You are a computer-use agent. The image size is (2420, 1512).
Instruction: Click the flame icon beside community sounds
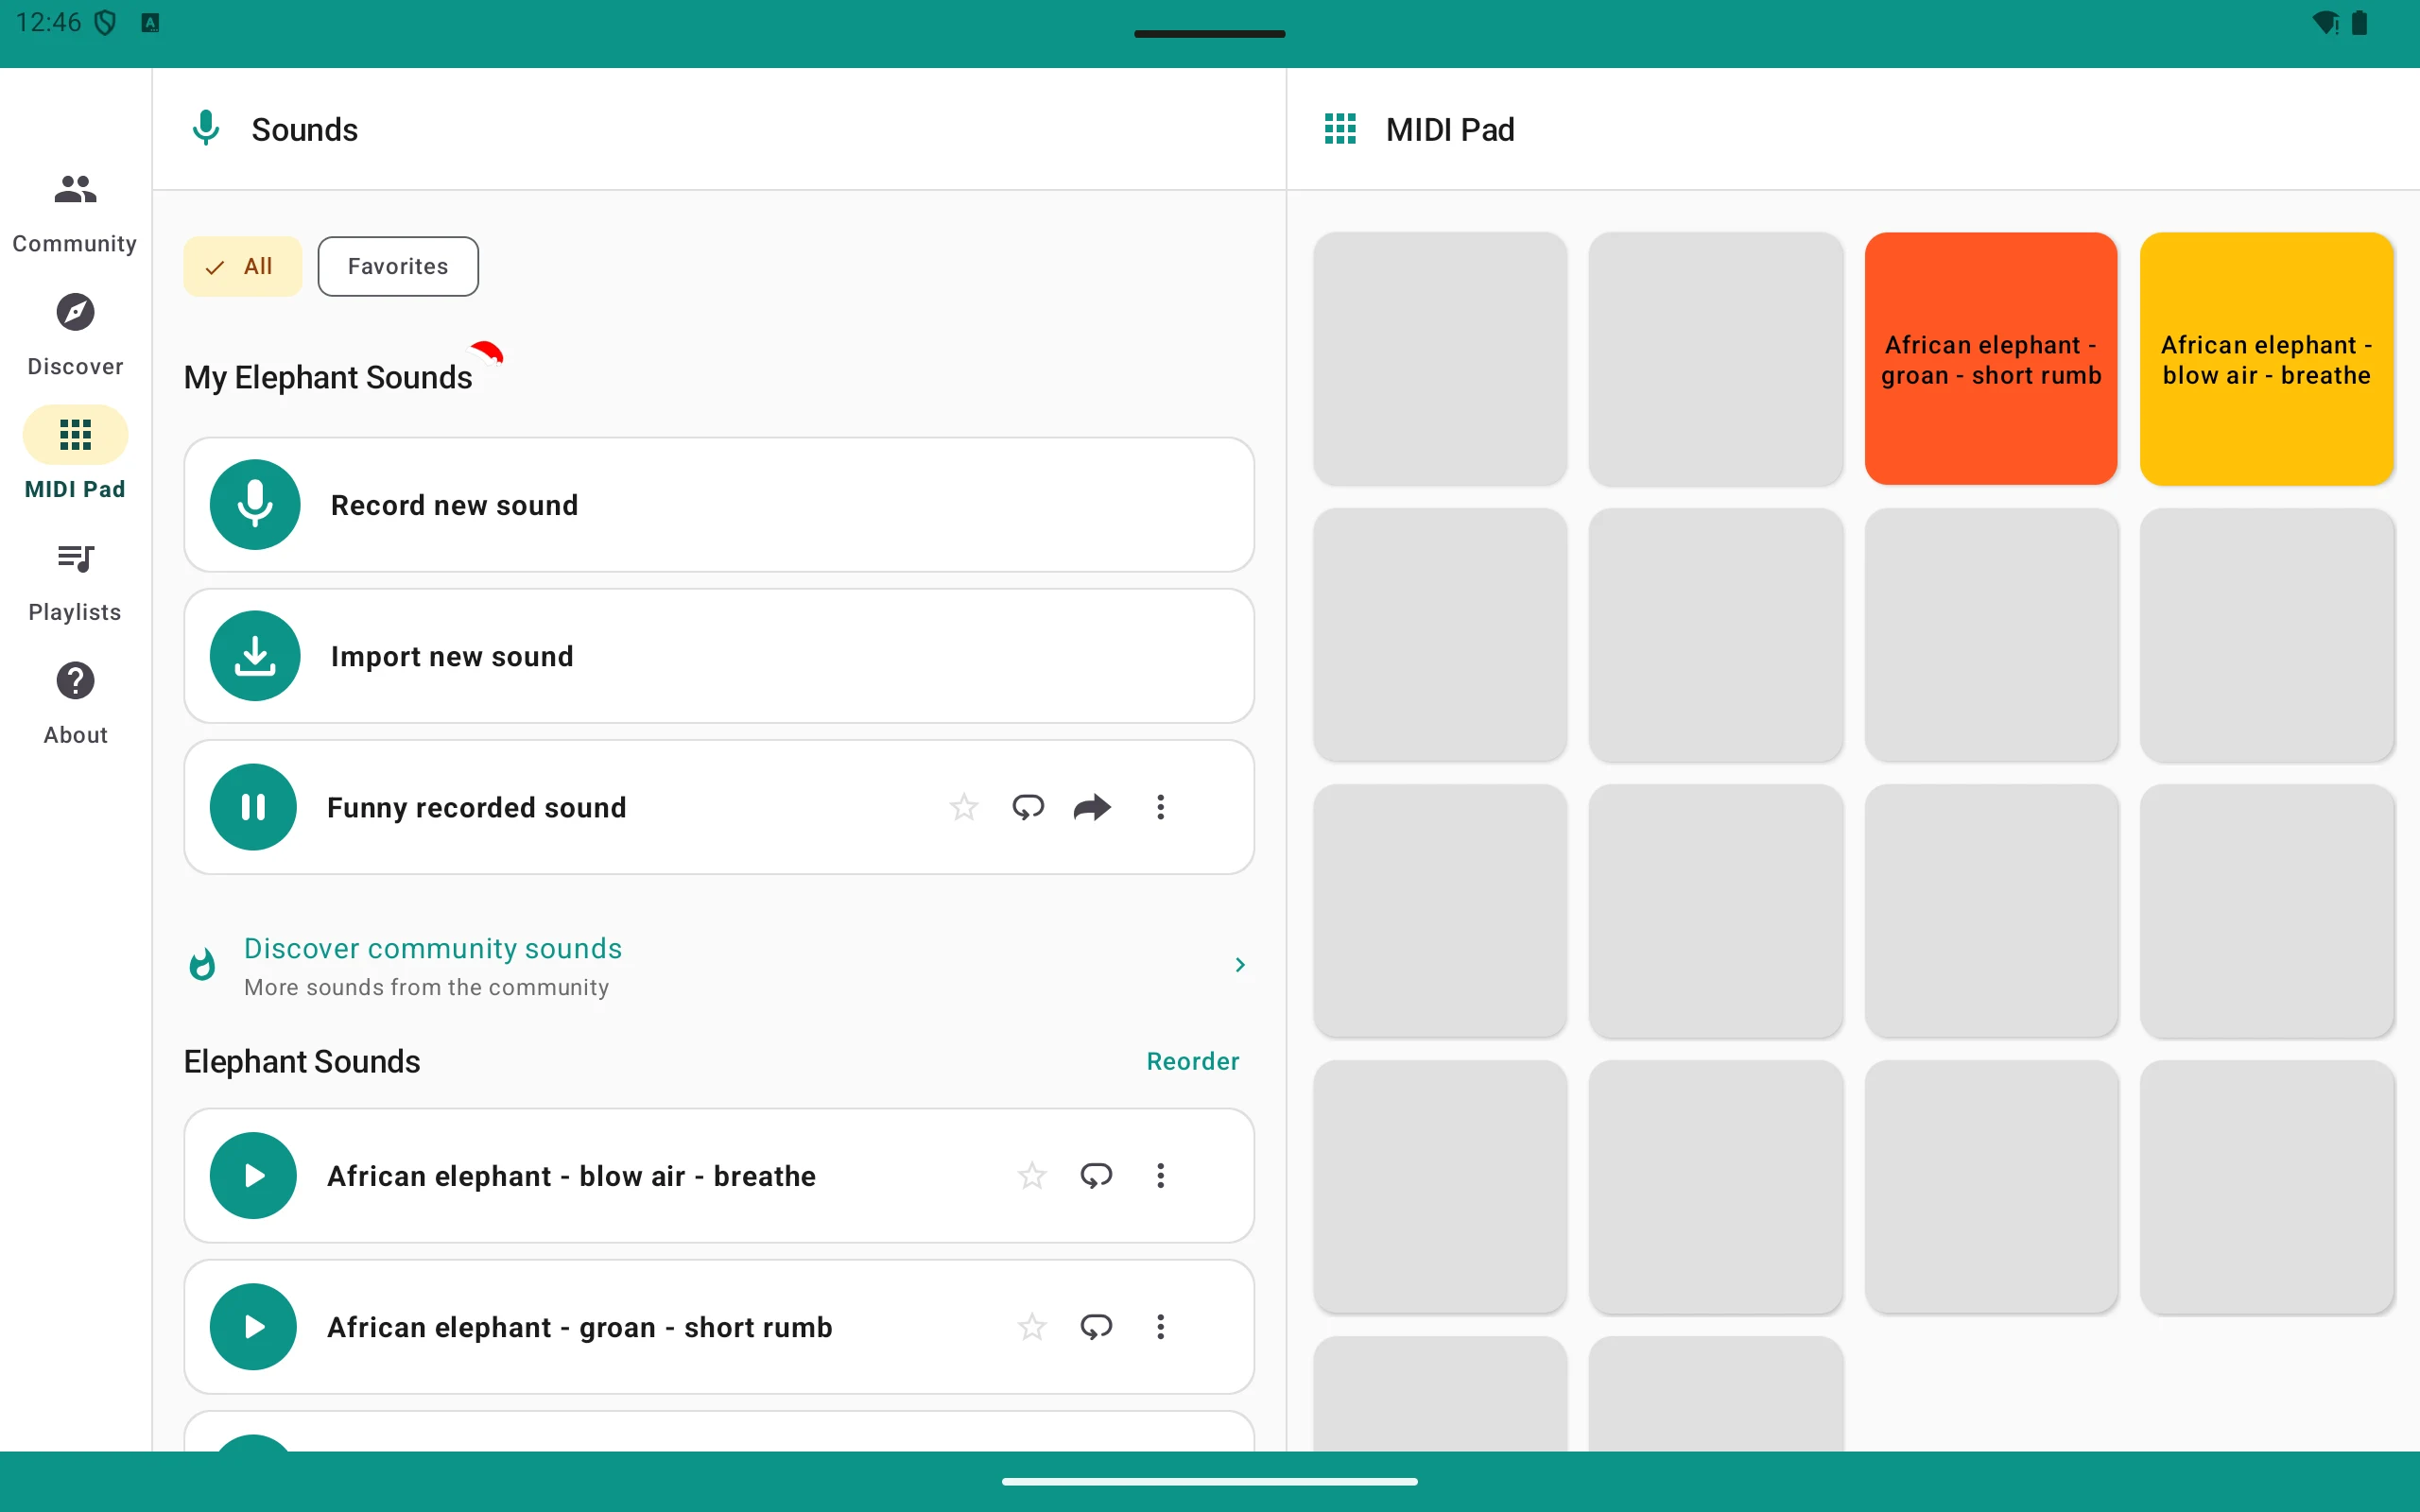[x=202, y=964]
